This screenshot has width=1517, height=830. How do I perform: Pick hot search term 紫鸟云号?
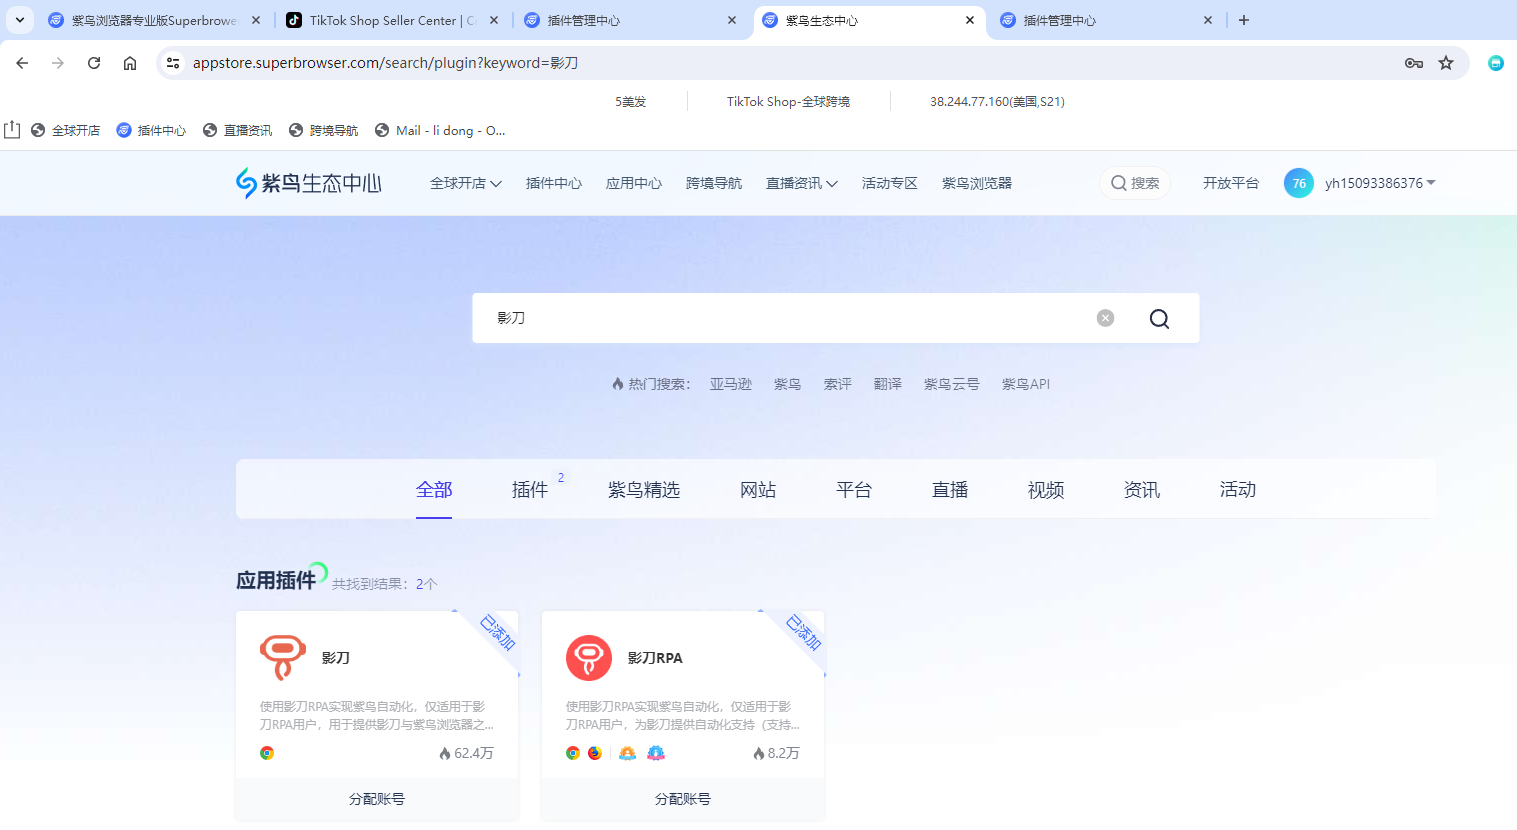click(952, 384)
